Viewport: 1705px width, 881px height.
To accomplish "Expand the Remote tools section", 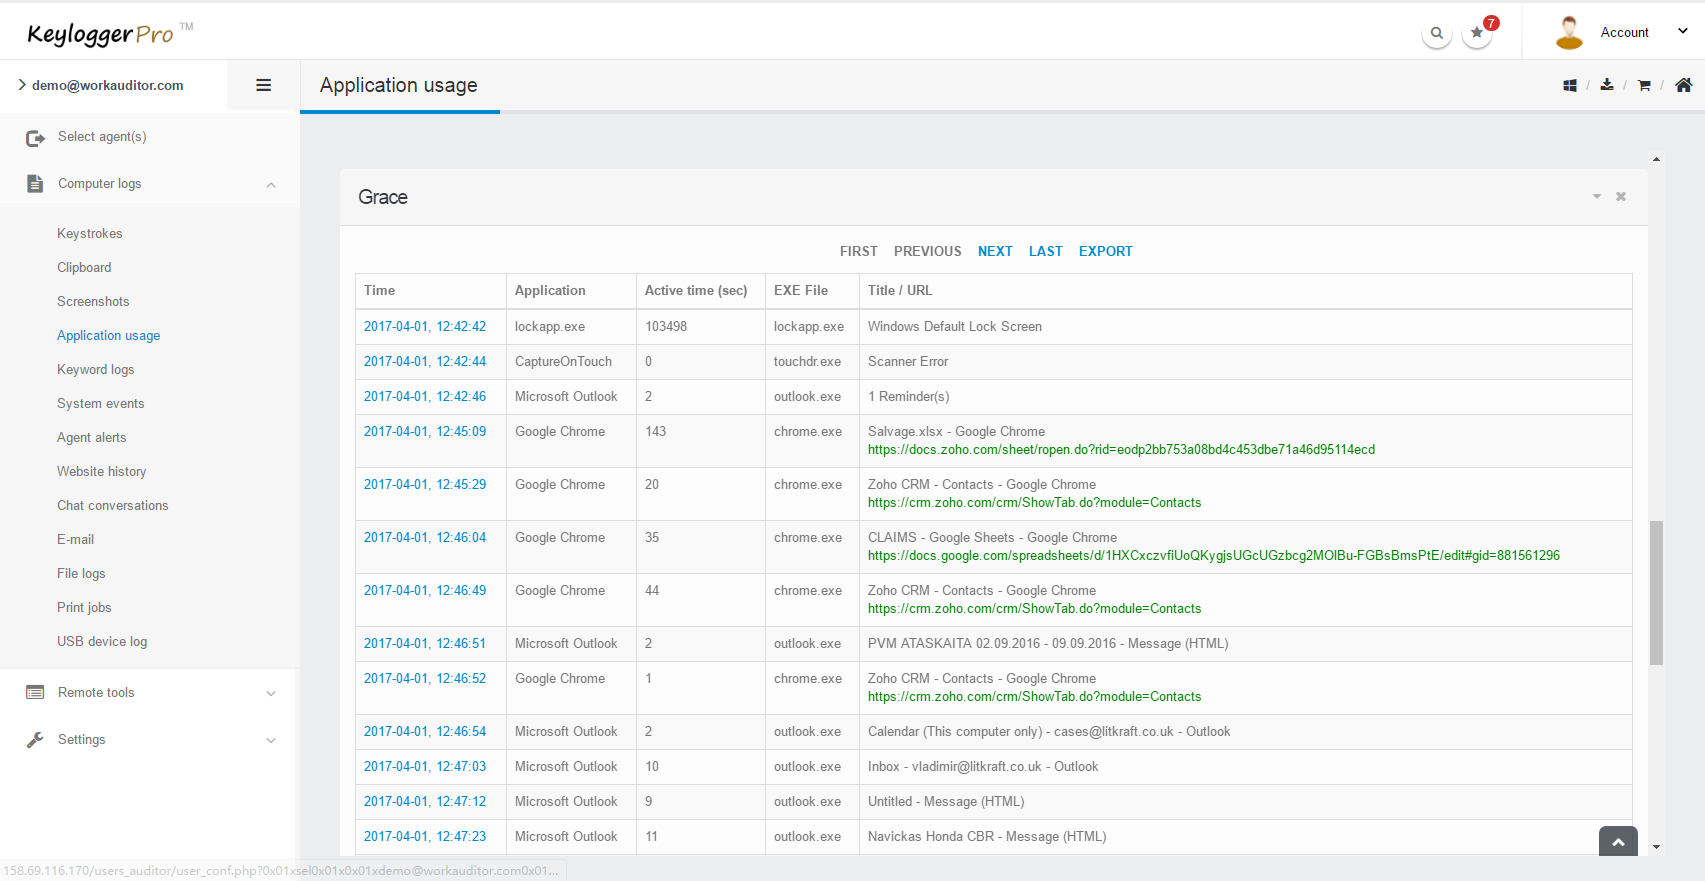I will point(271,693).
